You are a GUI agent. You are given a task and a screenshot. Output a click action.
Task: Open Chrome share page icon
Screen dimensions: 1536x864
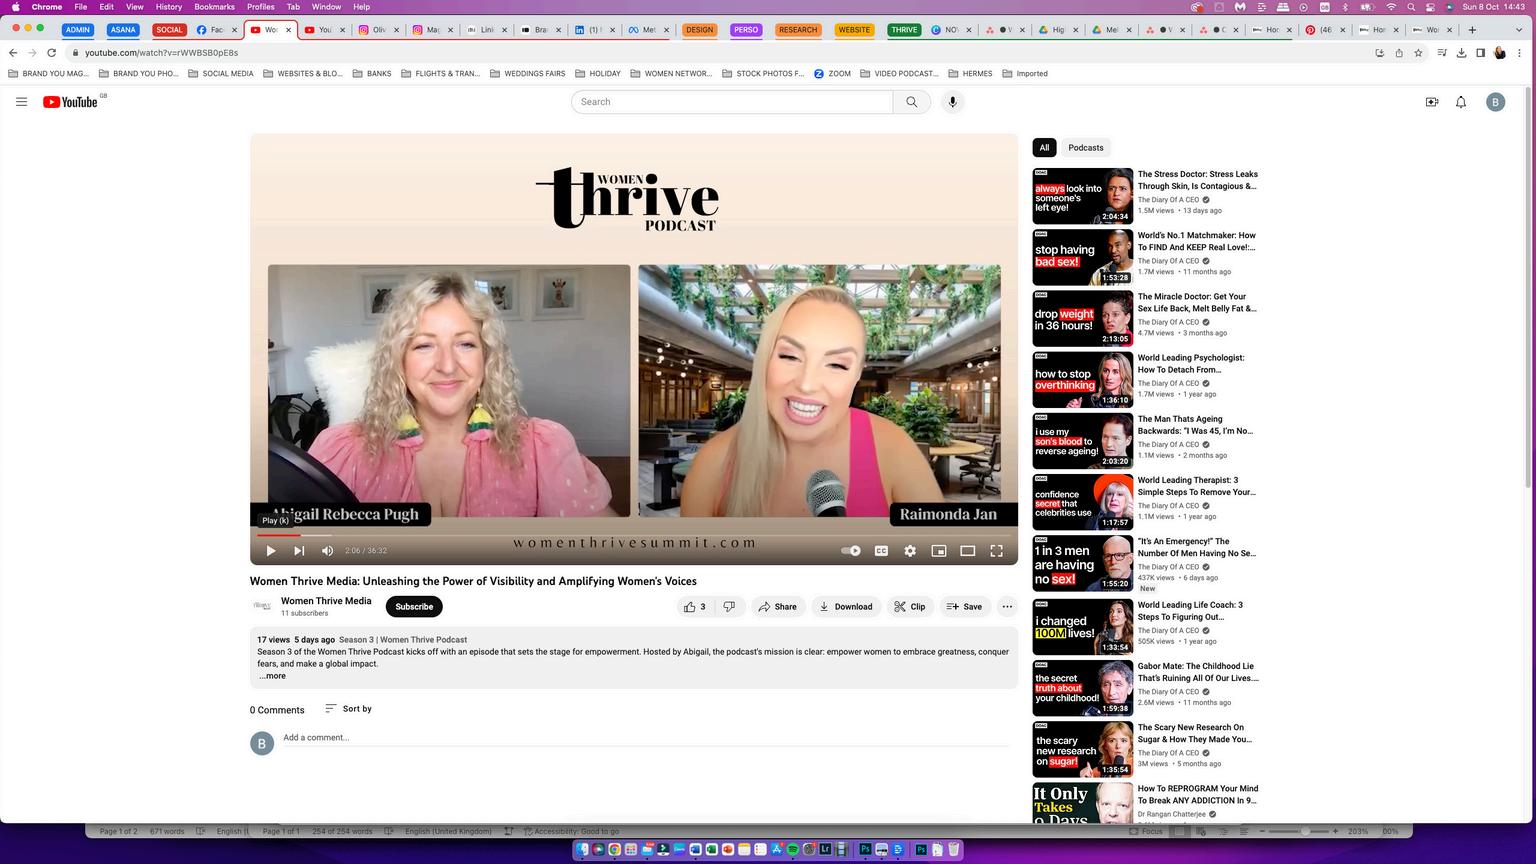click(x=1399, y=53)
